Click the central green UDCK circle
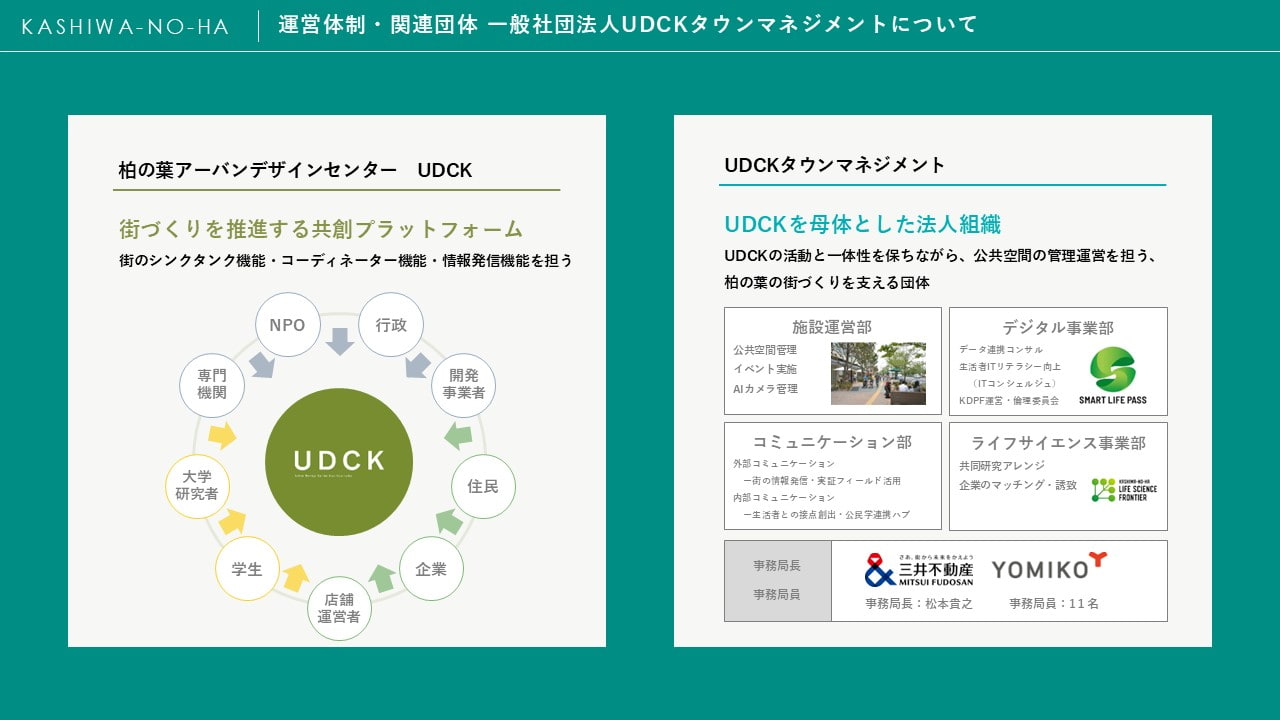Viewport: 1280px width, 720px height. tap(339, 461)
